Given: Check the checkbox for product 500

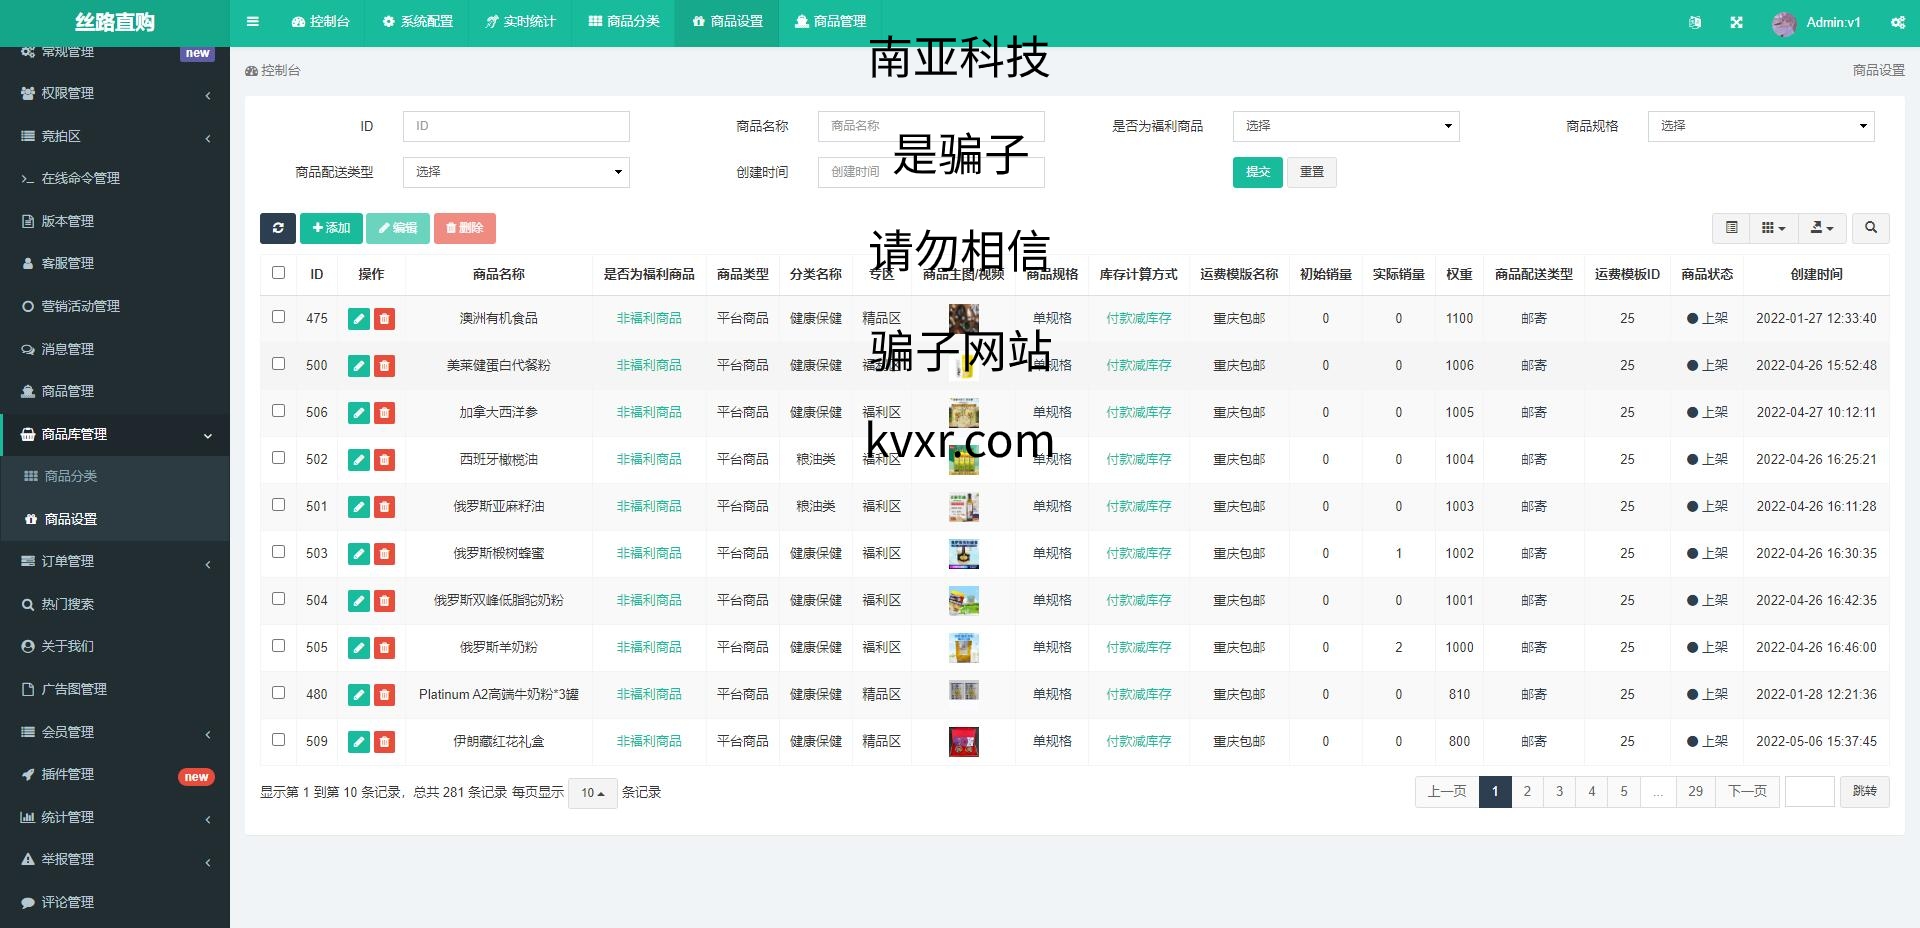Looking at the screenshot, I should click(278, 363).
